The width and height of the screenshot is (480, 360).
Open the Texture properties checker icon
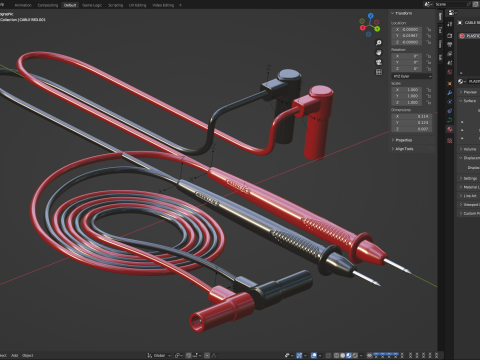(x=450, y=140)
